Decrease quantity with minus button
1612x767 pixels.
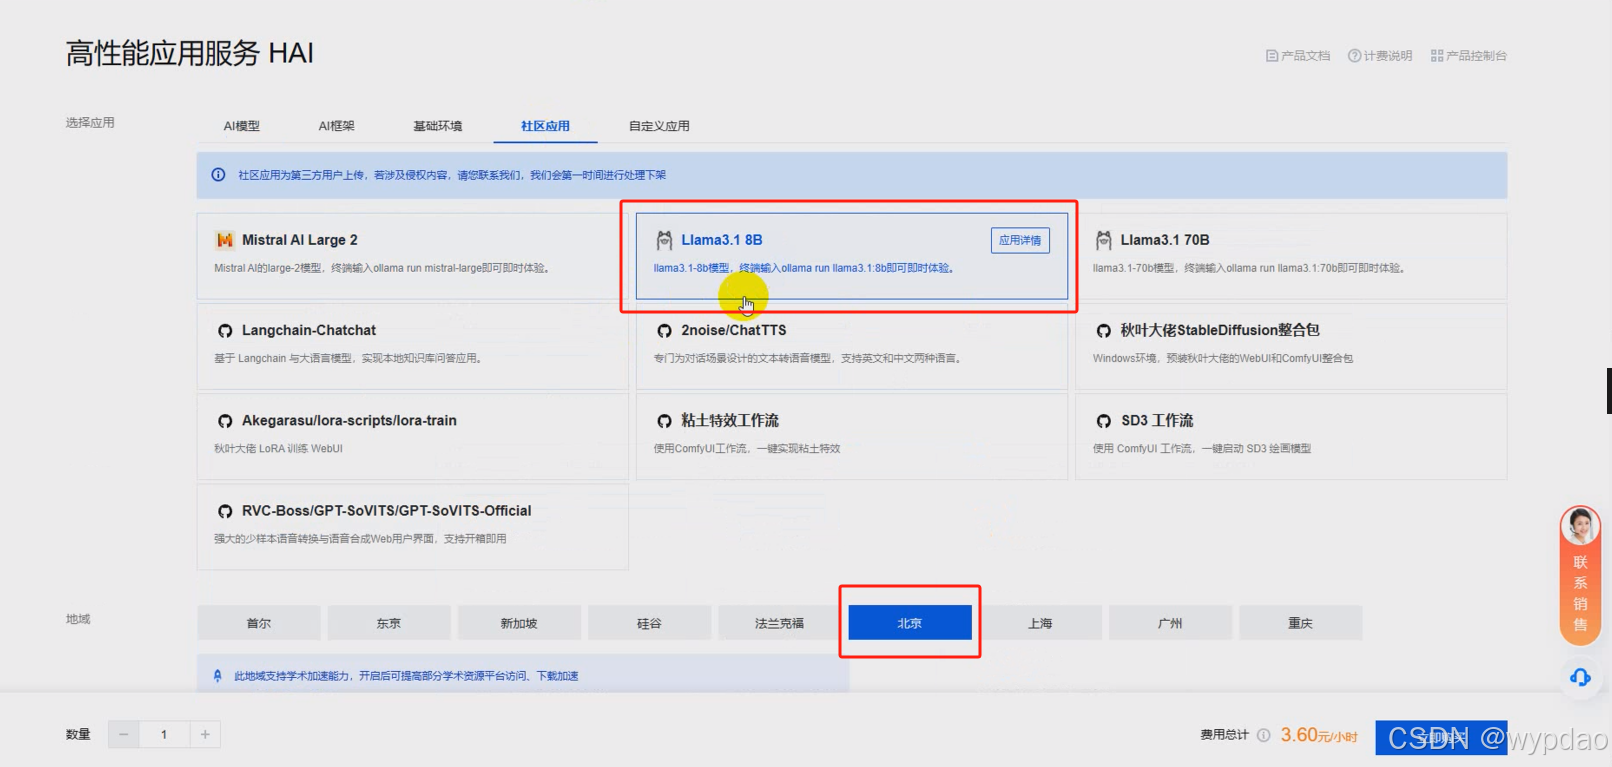tap(124, 734)
